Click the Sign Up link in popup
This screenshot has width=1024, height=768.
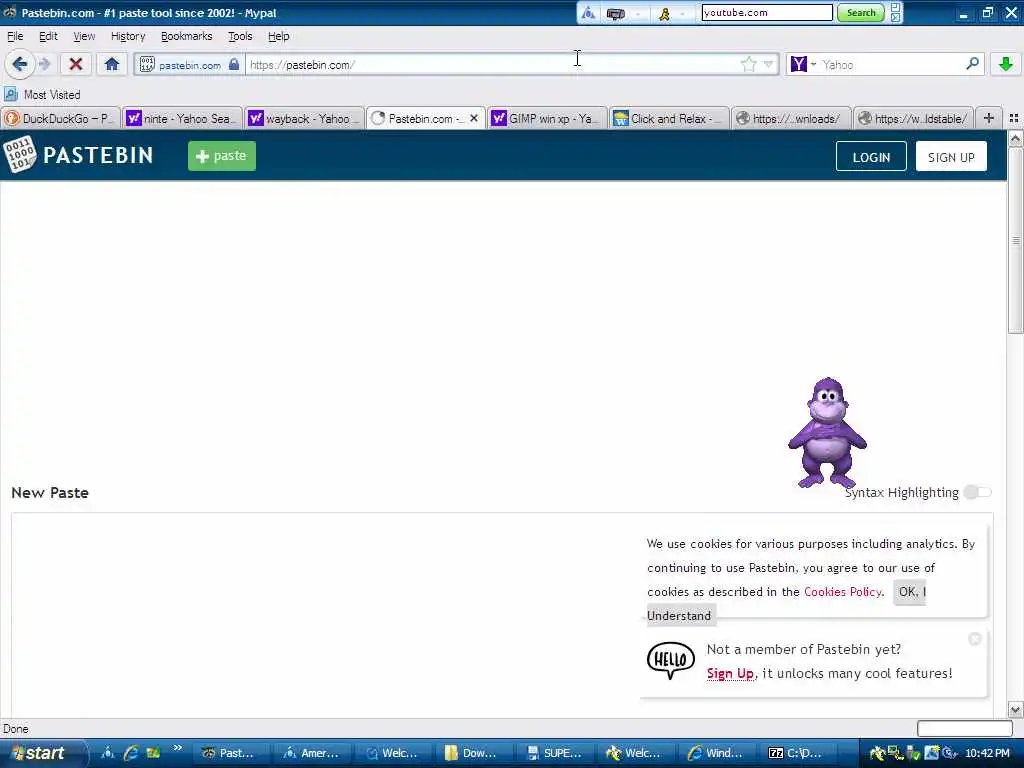(730, 673)
